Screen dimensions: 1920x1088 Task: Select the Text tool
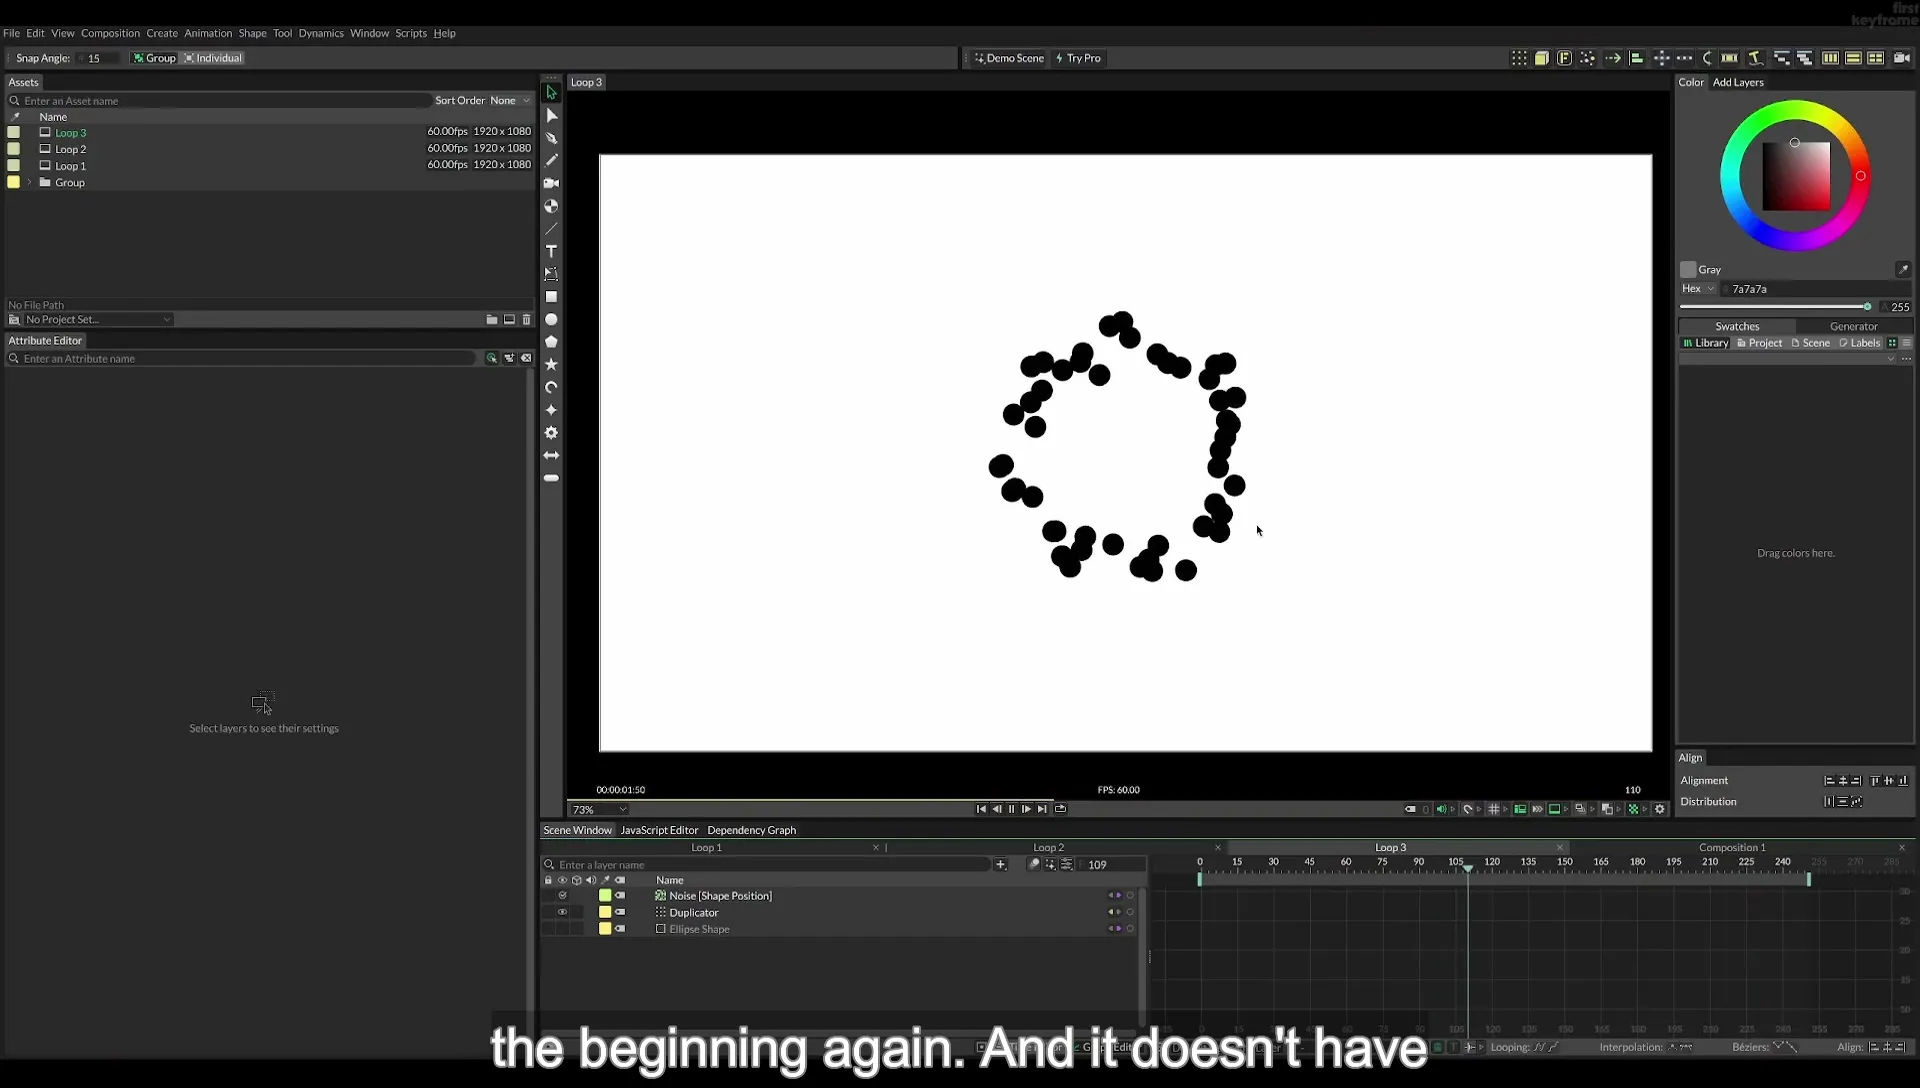coord(551,251)
